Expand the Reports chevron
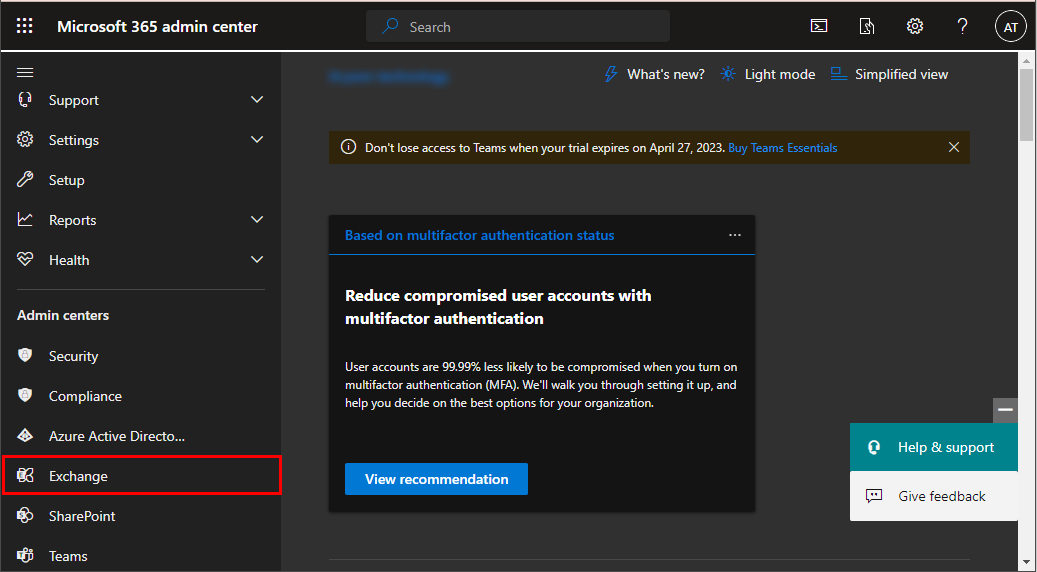The height and width of the screenshot is (572, 1037). 257,220
